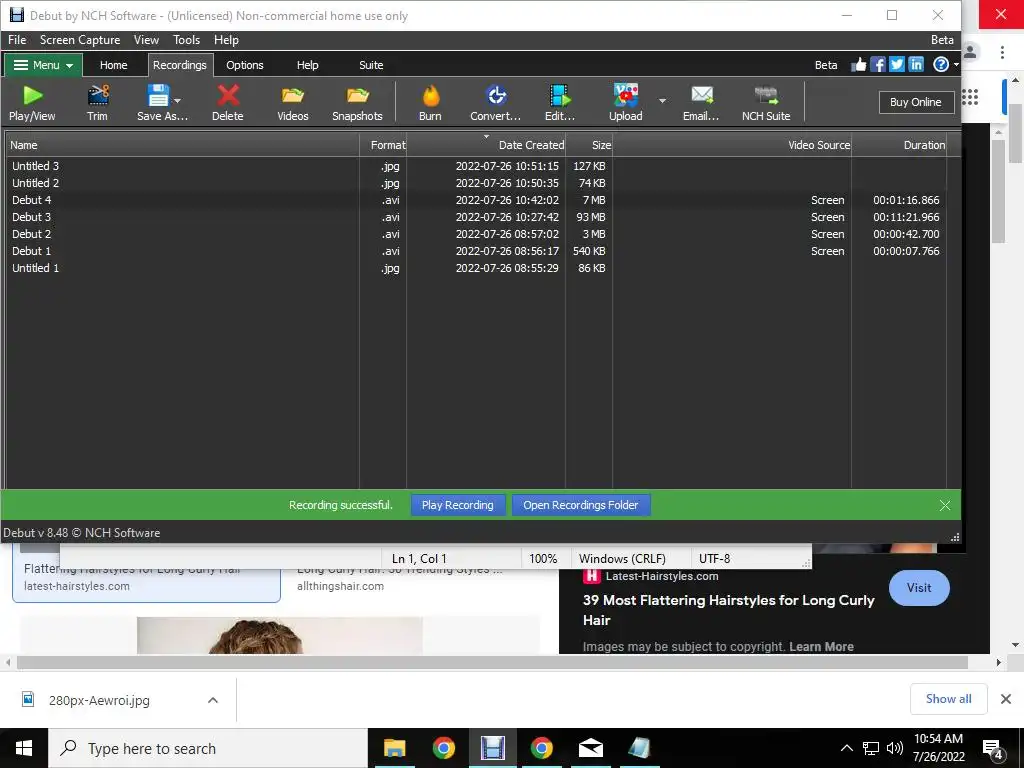The width and height of the screenshot is (1024, 768).
Task: Select the Debut 4 recording row
Action: (475, 200)
